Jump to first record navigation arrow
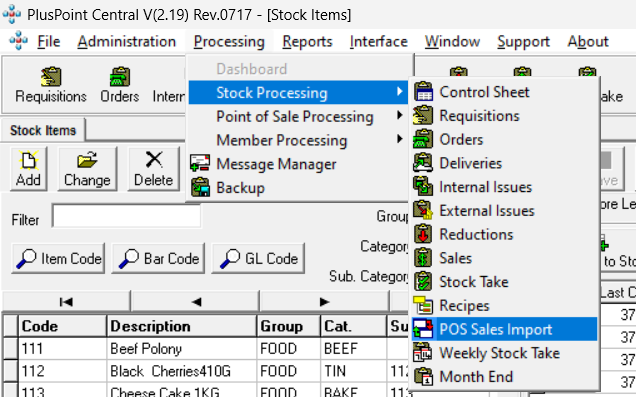This screenshot has height=397, width=636. click(x=66, y=302)
